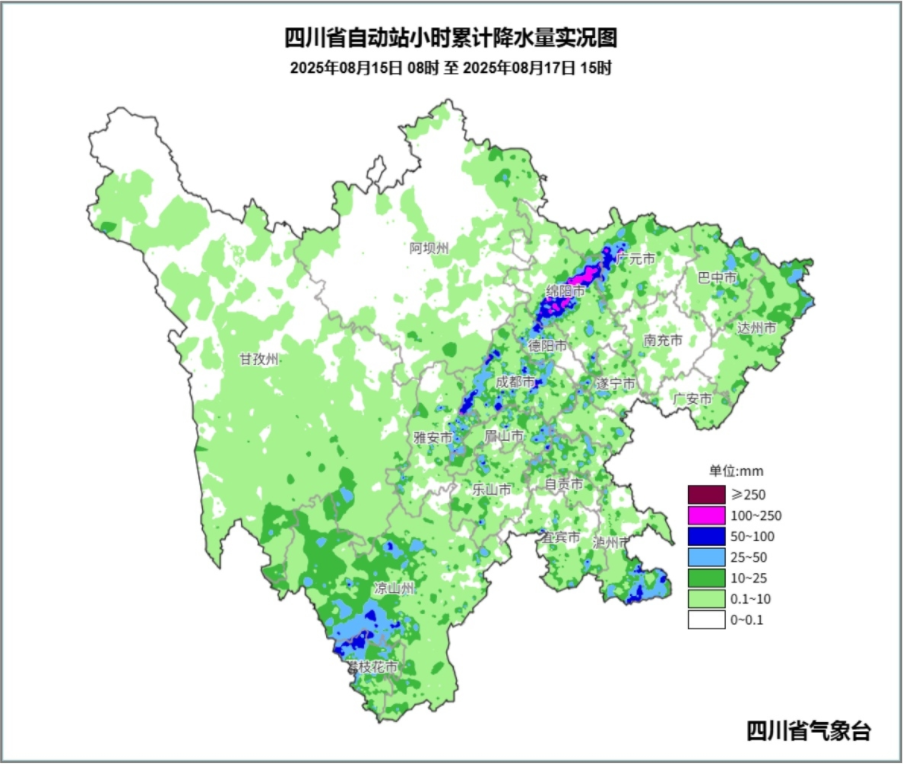Click the white 0~0.1 legend swatch
903x764 pixels.
pos(705,620)
